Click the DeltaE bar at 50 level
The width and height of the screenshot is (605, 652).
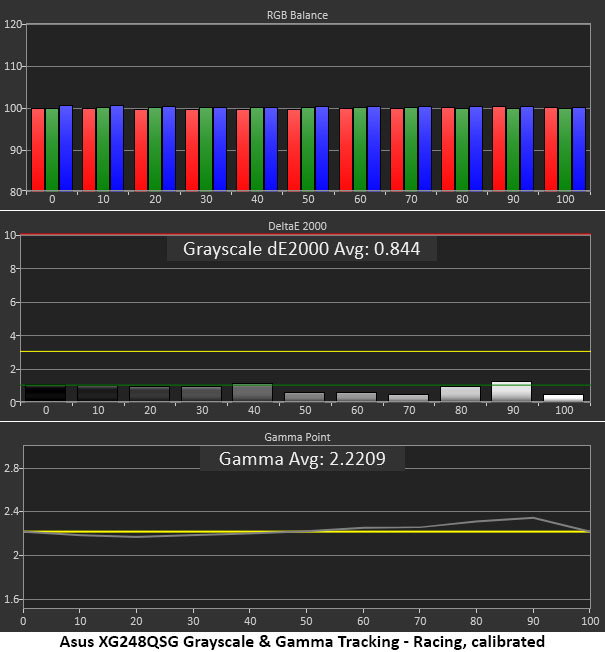[x=304, y=397]
